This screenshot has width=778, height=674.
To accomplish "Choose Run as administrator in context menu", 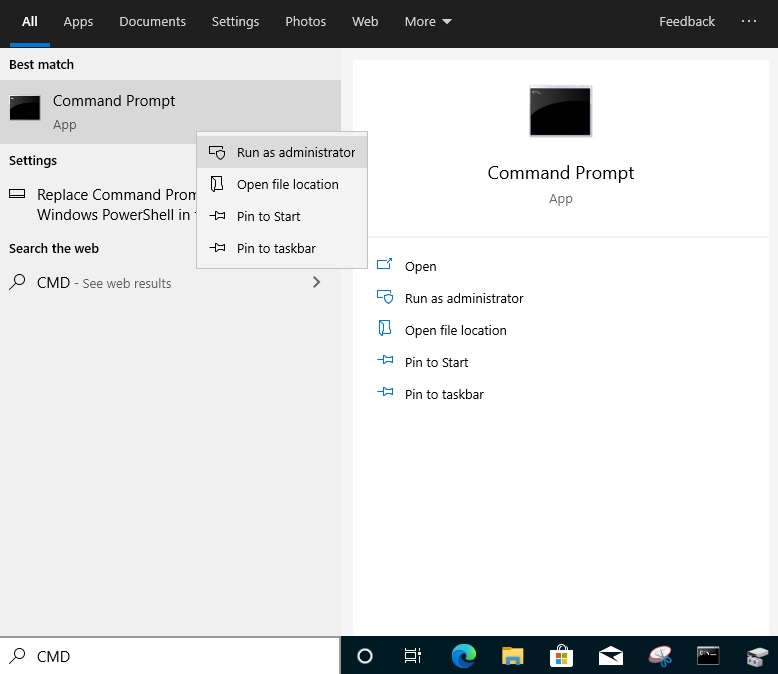I will (x=295, y=153).
